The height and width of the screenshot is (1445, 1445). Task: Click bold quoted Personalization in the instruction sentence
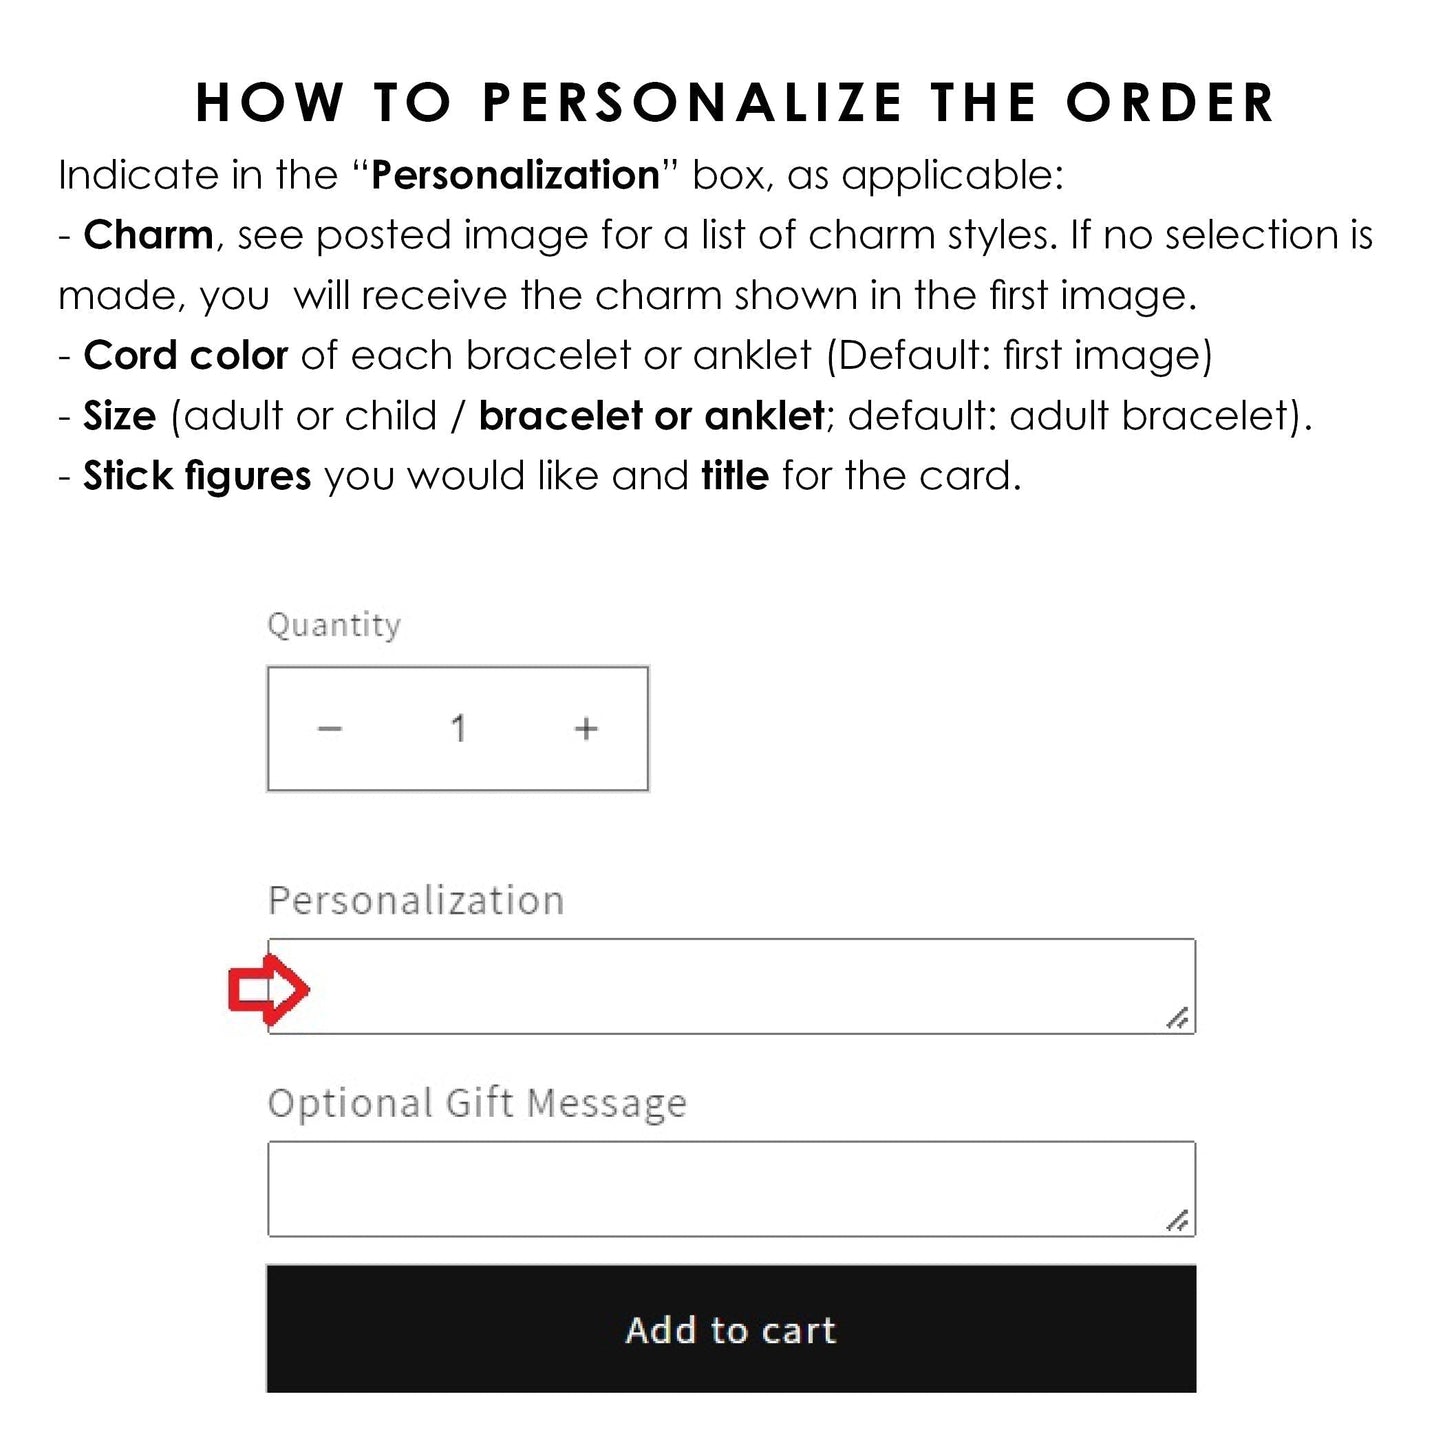[515, 176]
